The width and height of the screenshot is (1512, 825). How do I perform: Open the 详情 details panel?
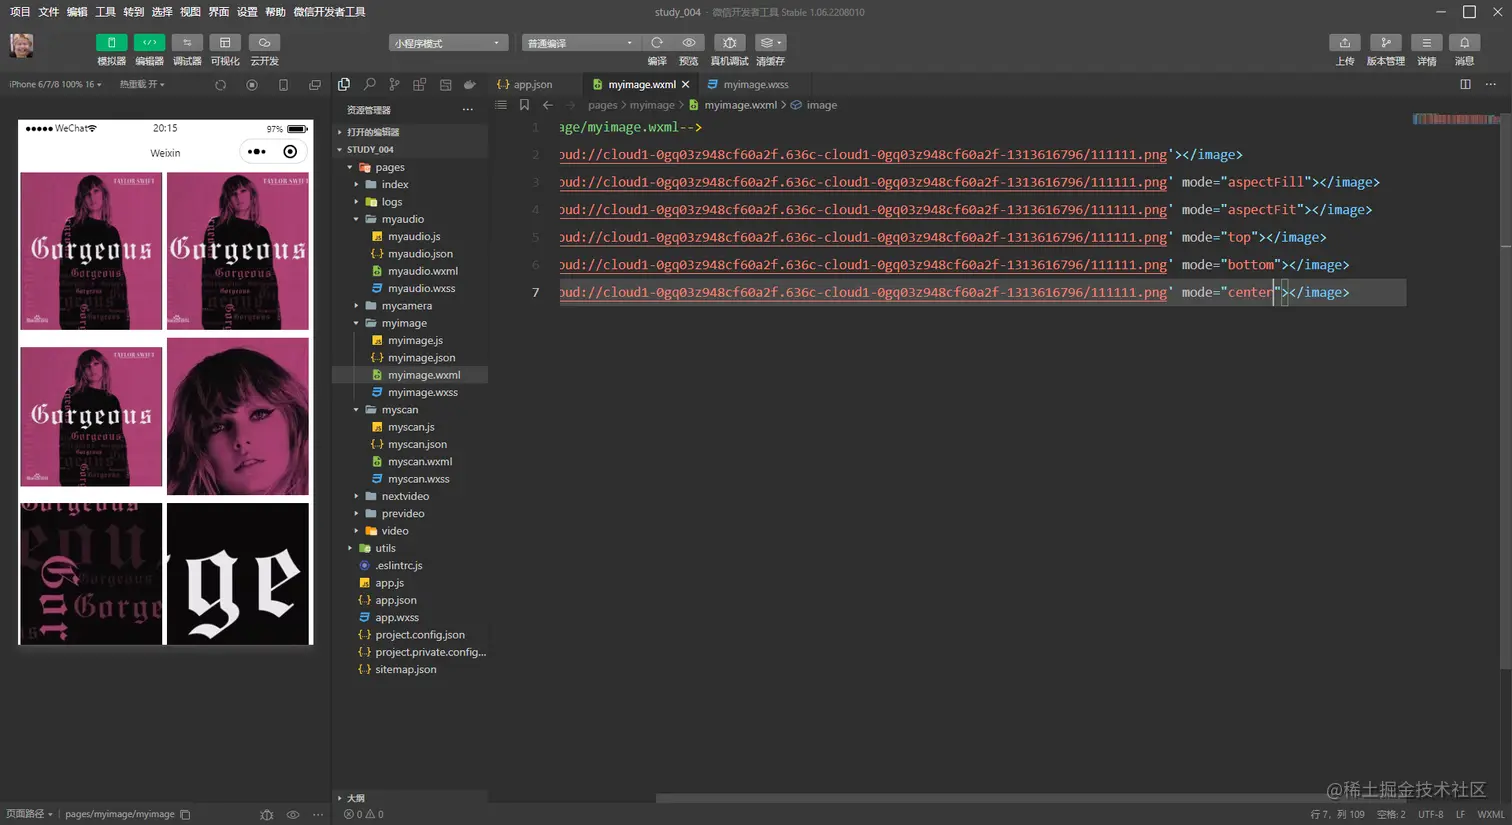point(1426,43)
